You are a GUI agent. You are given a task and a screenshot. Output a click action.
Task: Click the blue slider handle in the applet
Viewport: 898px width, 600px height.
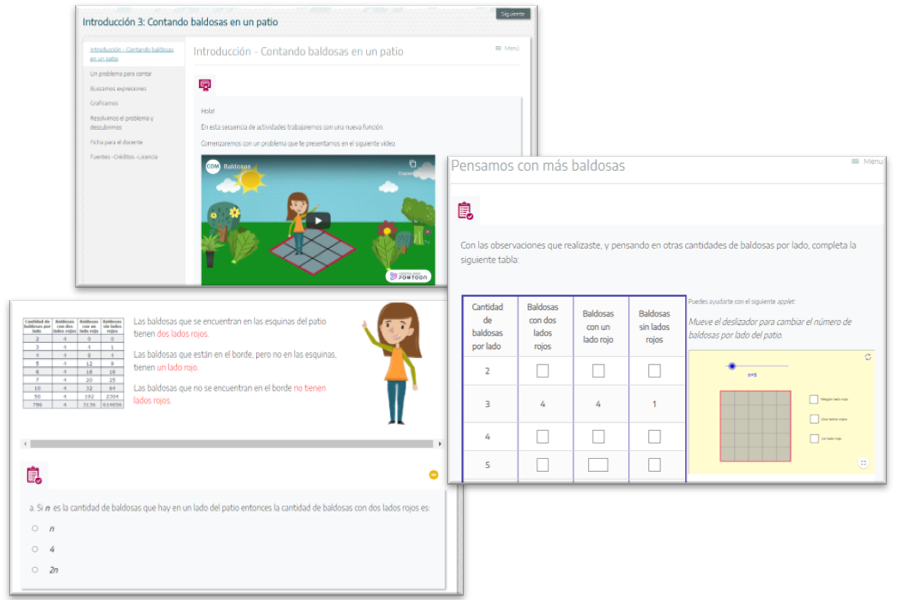point(731,366)
